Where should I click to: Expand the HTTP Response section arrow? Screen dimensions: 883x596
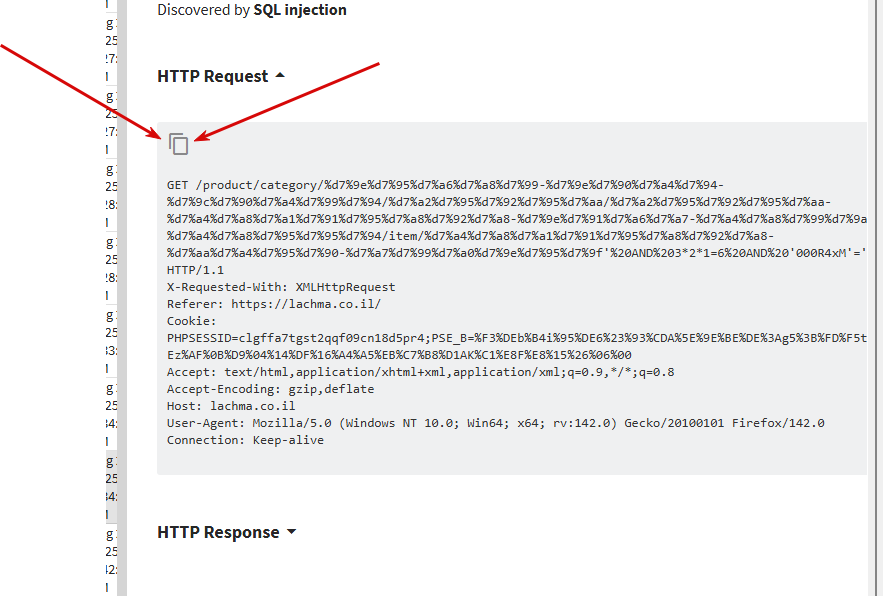292,532
